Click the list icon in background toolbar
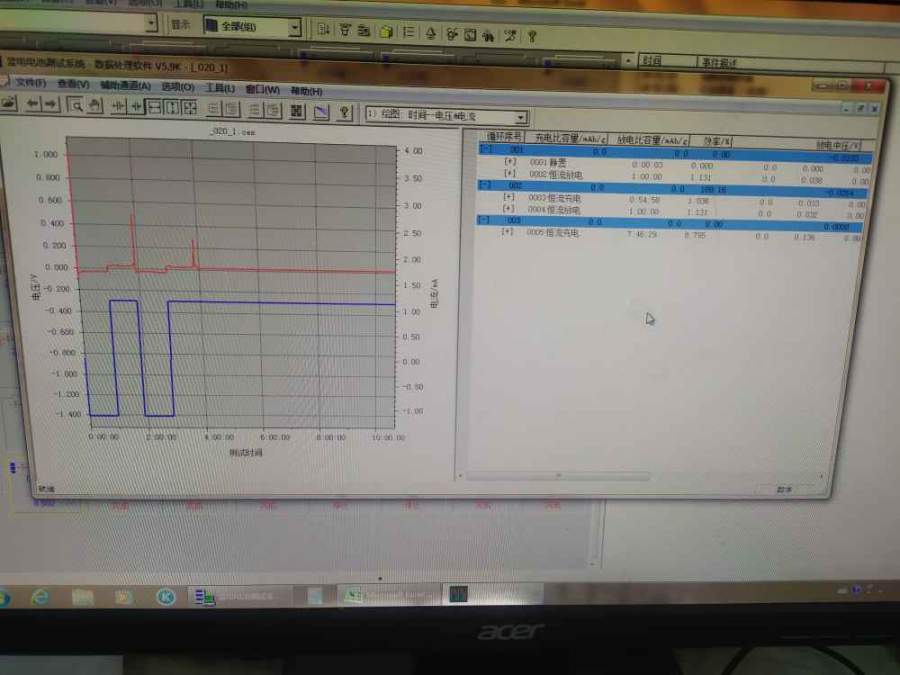 point(408,32)
